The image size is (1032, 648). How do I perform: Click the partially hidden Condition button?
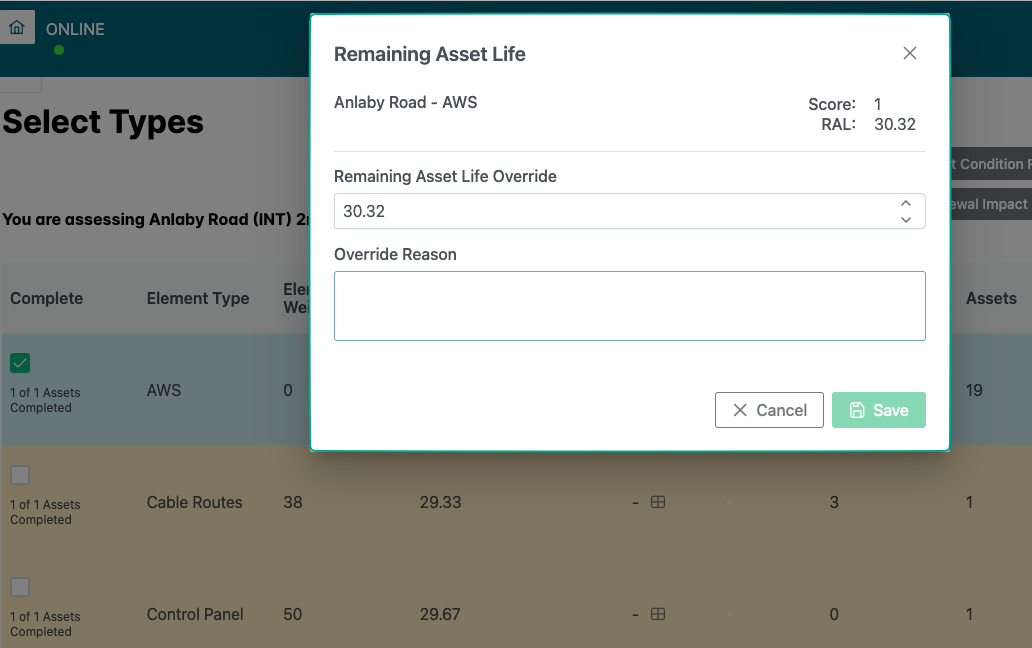[x=990, y=164]
